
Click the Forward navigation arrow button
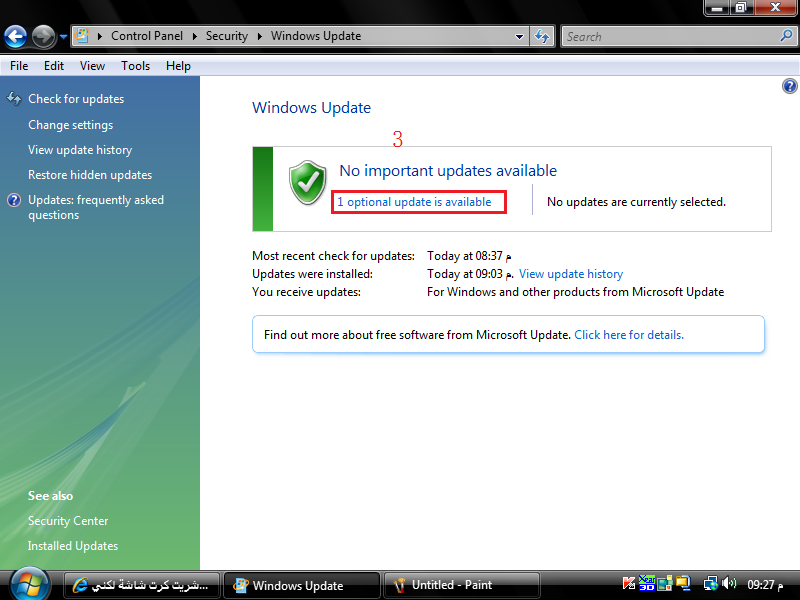[x=44, y=37]
